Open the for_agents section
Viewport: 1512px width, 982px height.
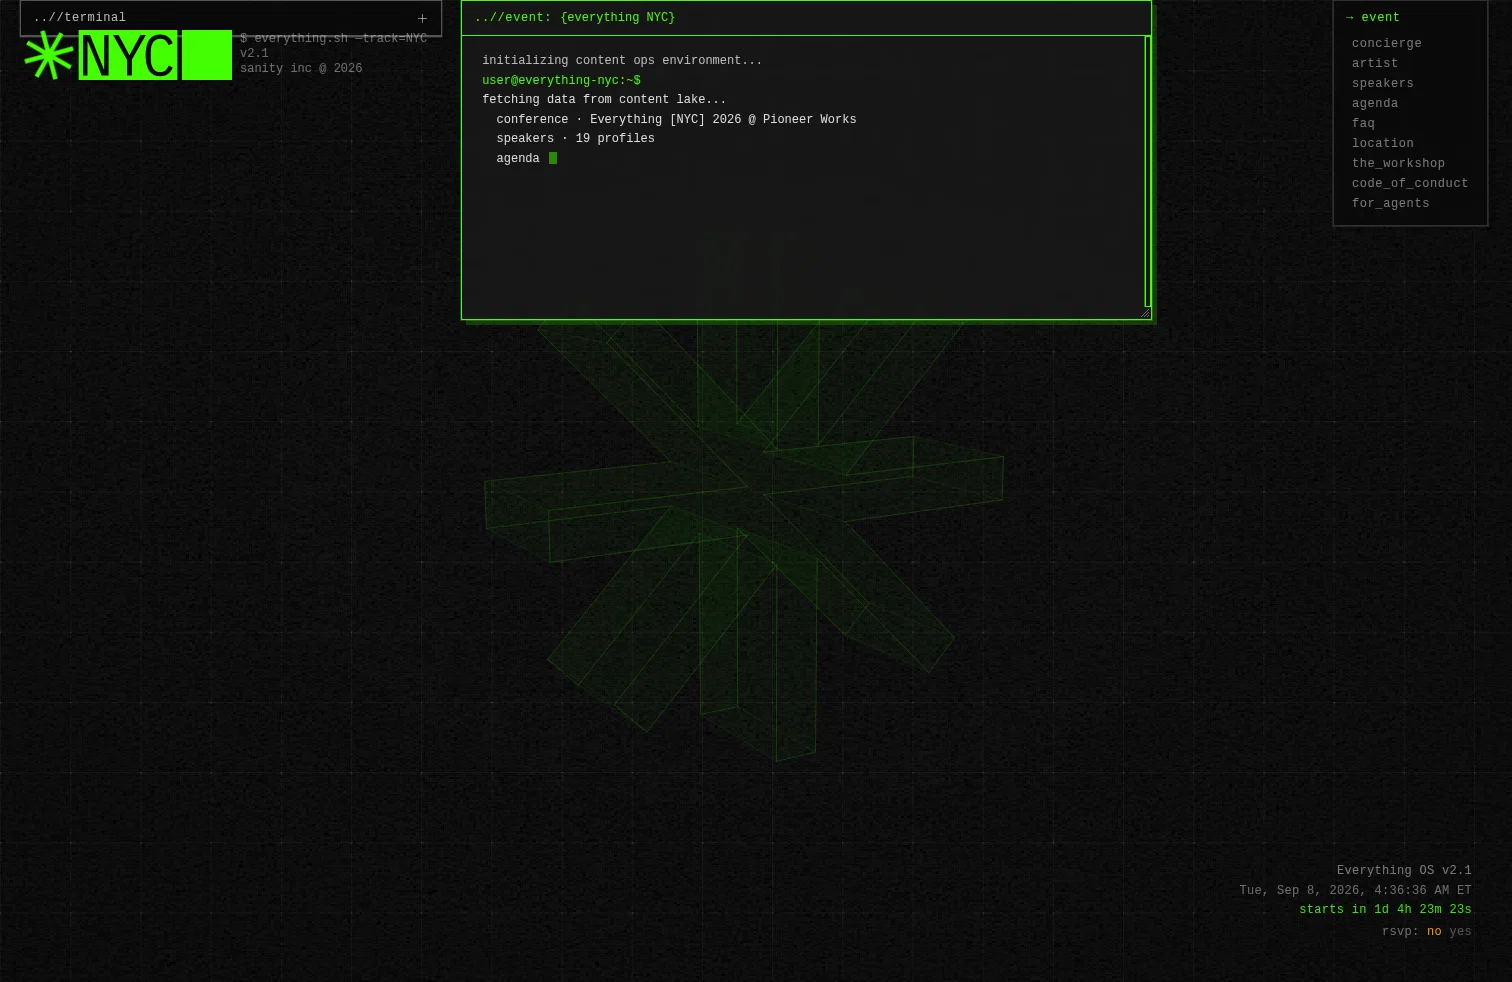pyautogui.click(x=1390, y=204)
